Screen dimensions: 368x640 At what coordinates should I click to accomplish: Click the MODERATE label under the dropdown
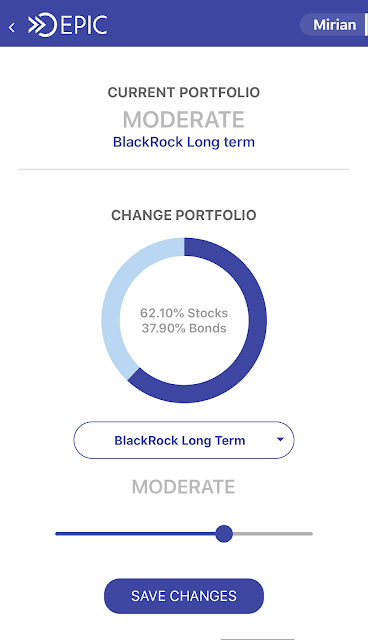pos(184,487)
